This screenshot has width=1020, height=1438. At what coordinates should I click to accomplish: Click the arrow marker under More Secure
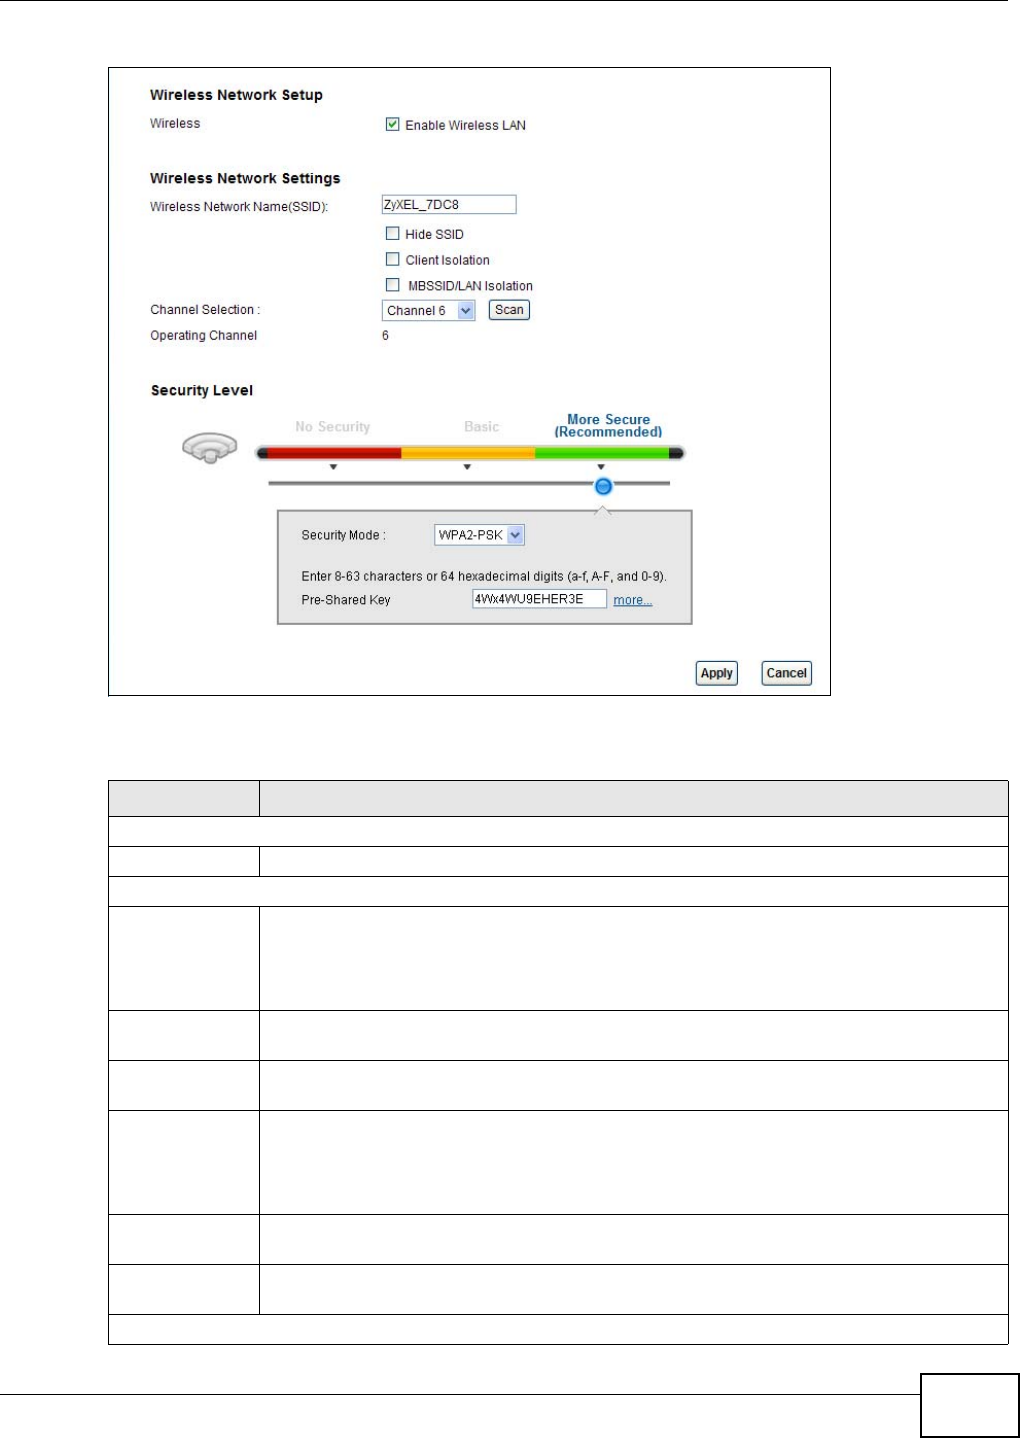coord(601,467)
